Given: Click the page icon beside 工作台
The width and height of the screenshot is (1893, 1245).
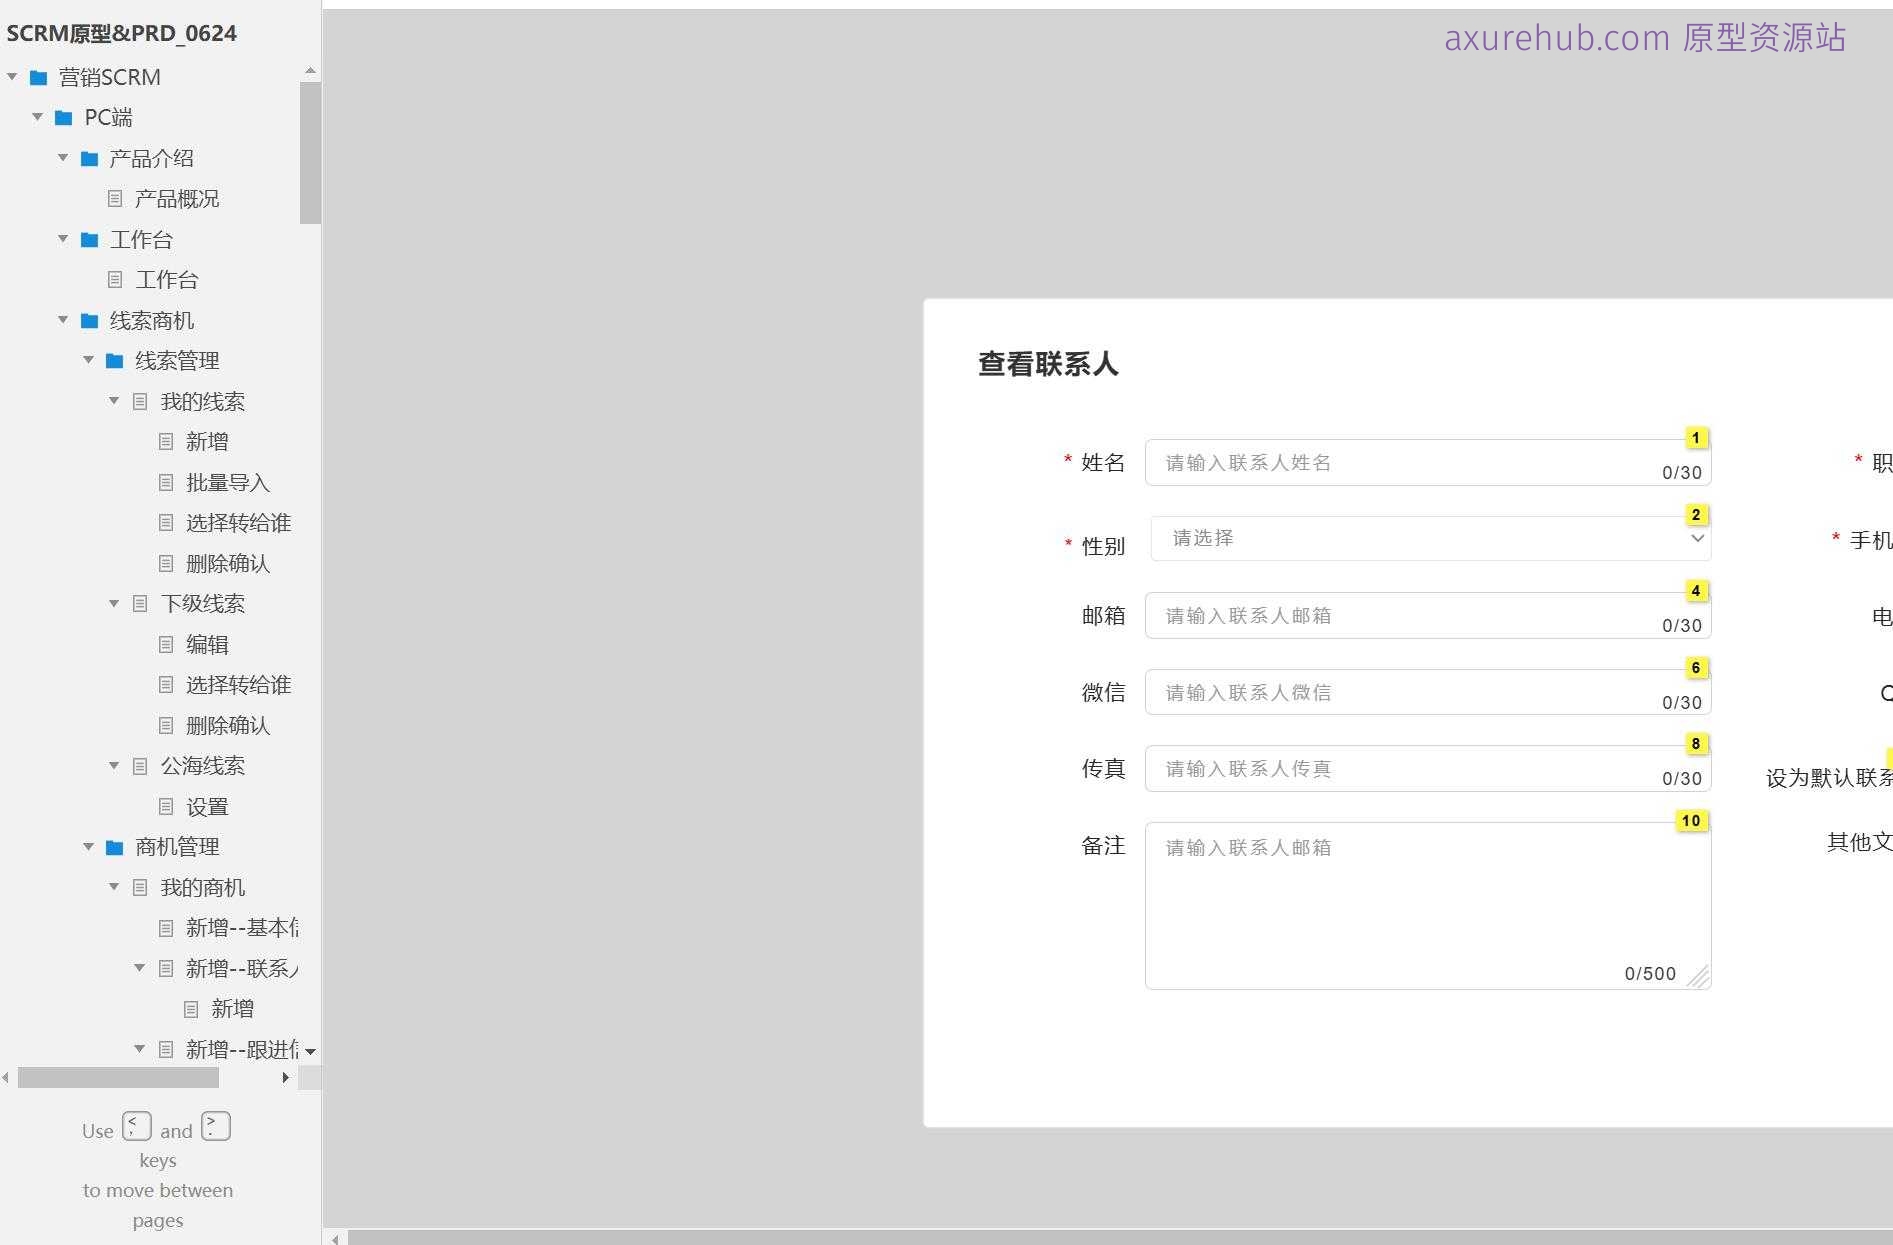Looking at the screenshot, I should 113,279.
